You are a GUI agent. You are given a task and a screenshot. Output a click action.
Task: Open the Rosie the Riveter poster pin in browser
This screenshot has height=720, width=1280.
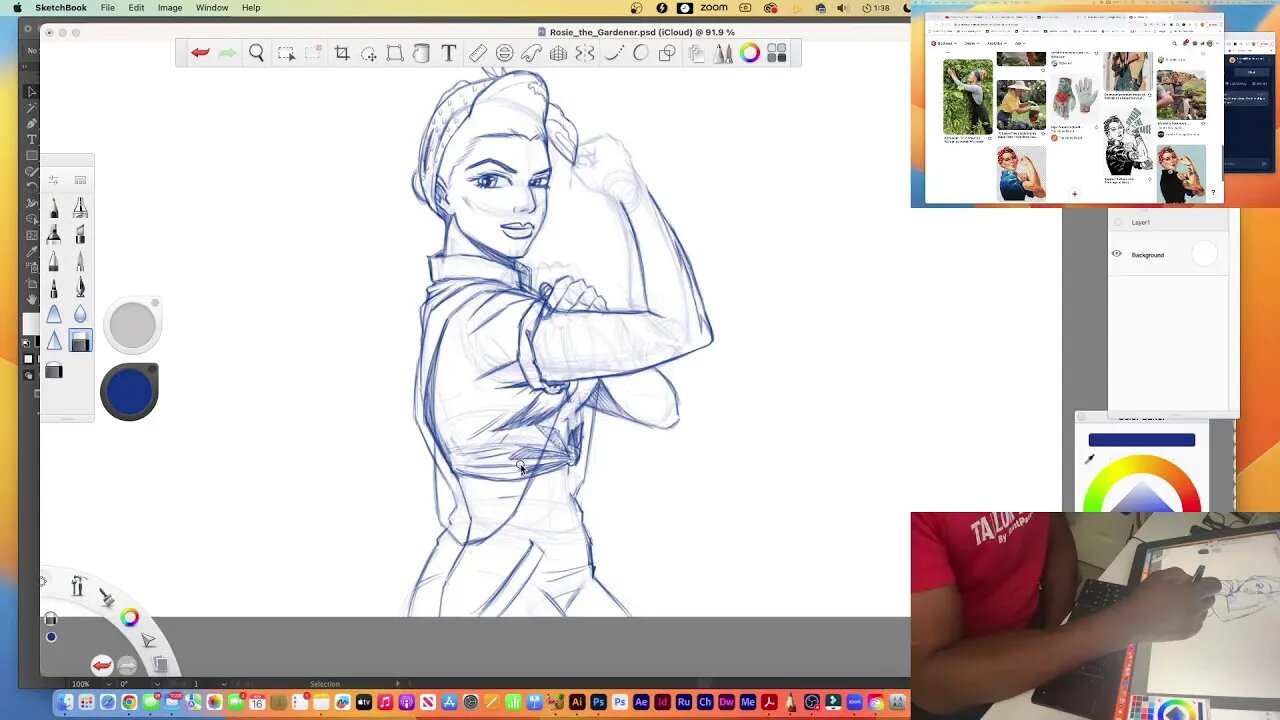pyautogui.click(x=1021, y=173)
